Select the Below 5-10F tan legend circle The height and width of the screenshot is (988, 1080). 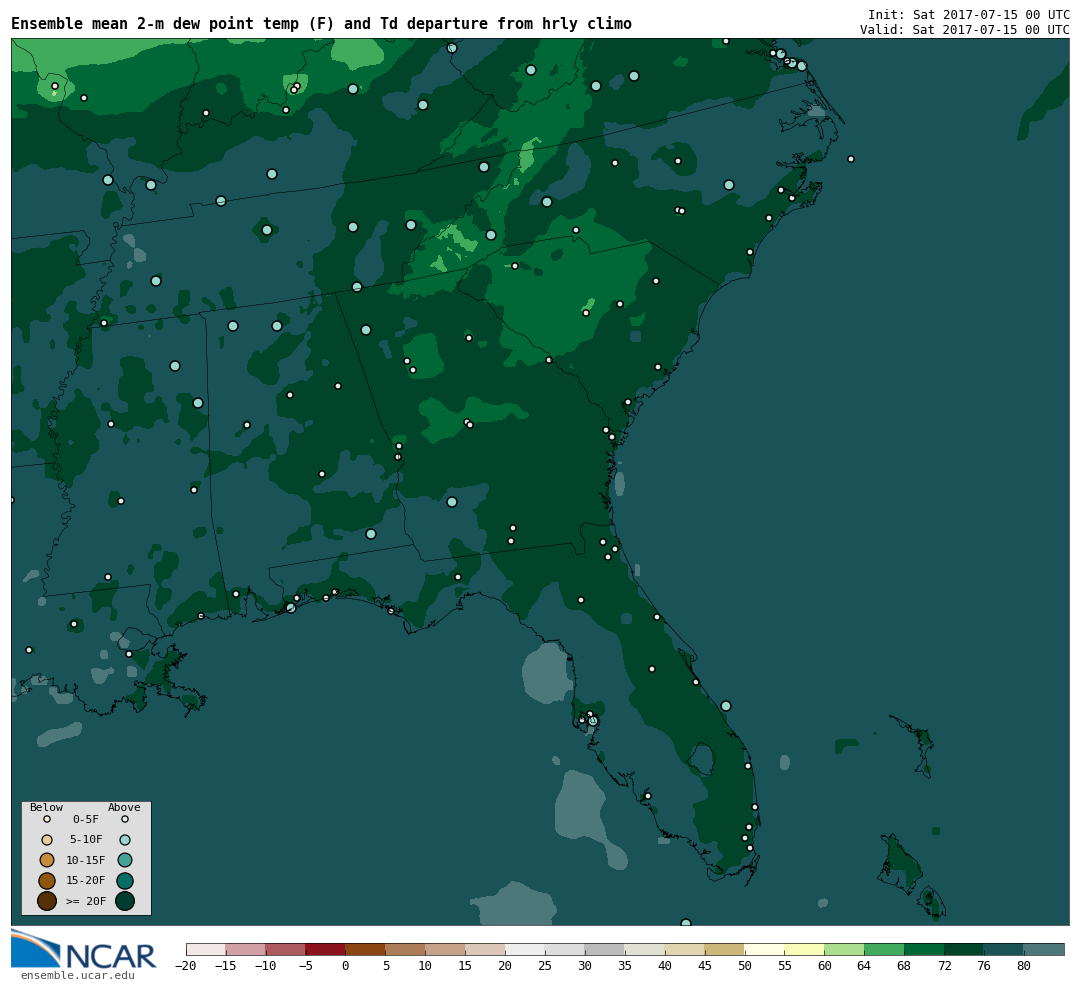[47, 840]
